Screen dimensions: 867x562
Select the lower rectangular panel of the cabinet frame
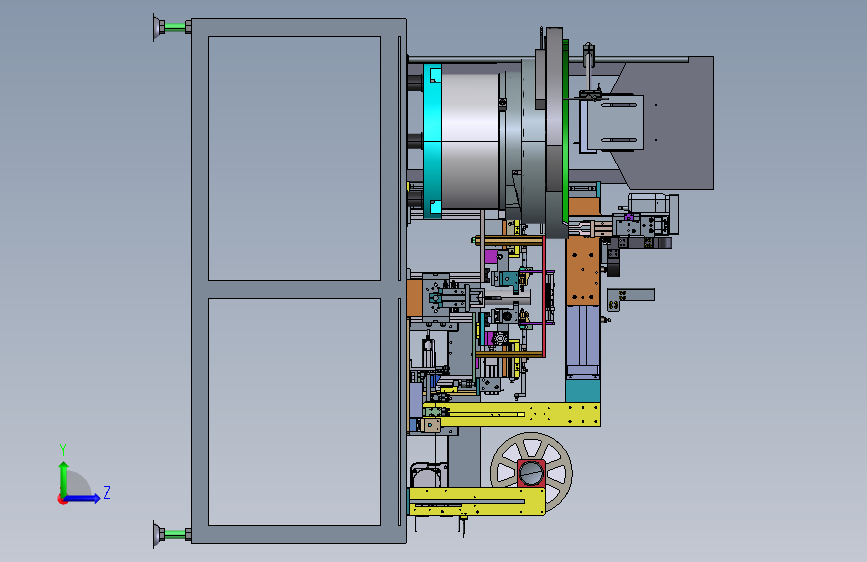click(x=294, y=412)
